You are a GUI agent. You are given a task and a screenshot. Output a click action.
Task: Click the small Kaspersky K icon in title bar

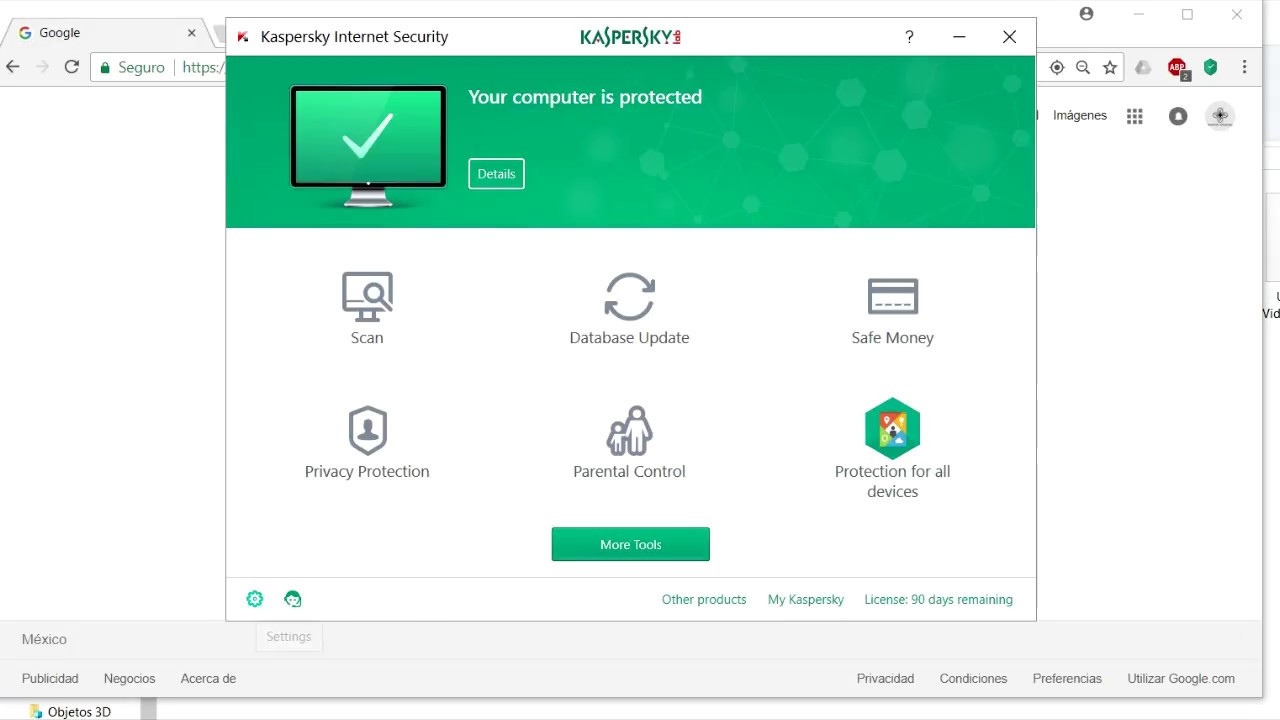click(x=243, y=37)
